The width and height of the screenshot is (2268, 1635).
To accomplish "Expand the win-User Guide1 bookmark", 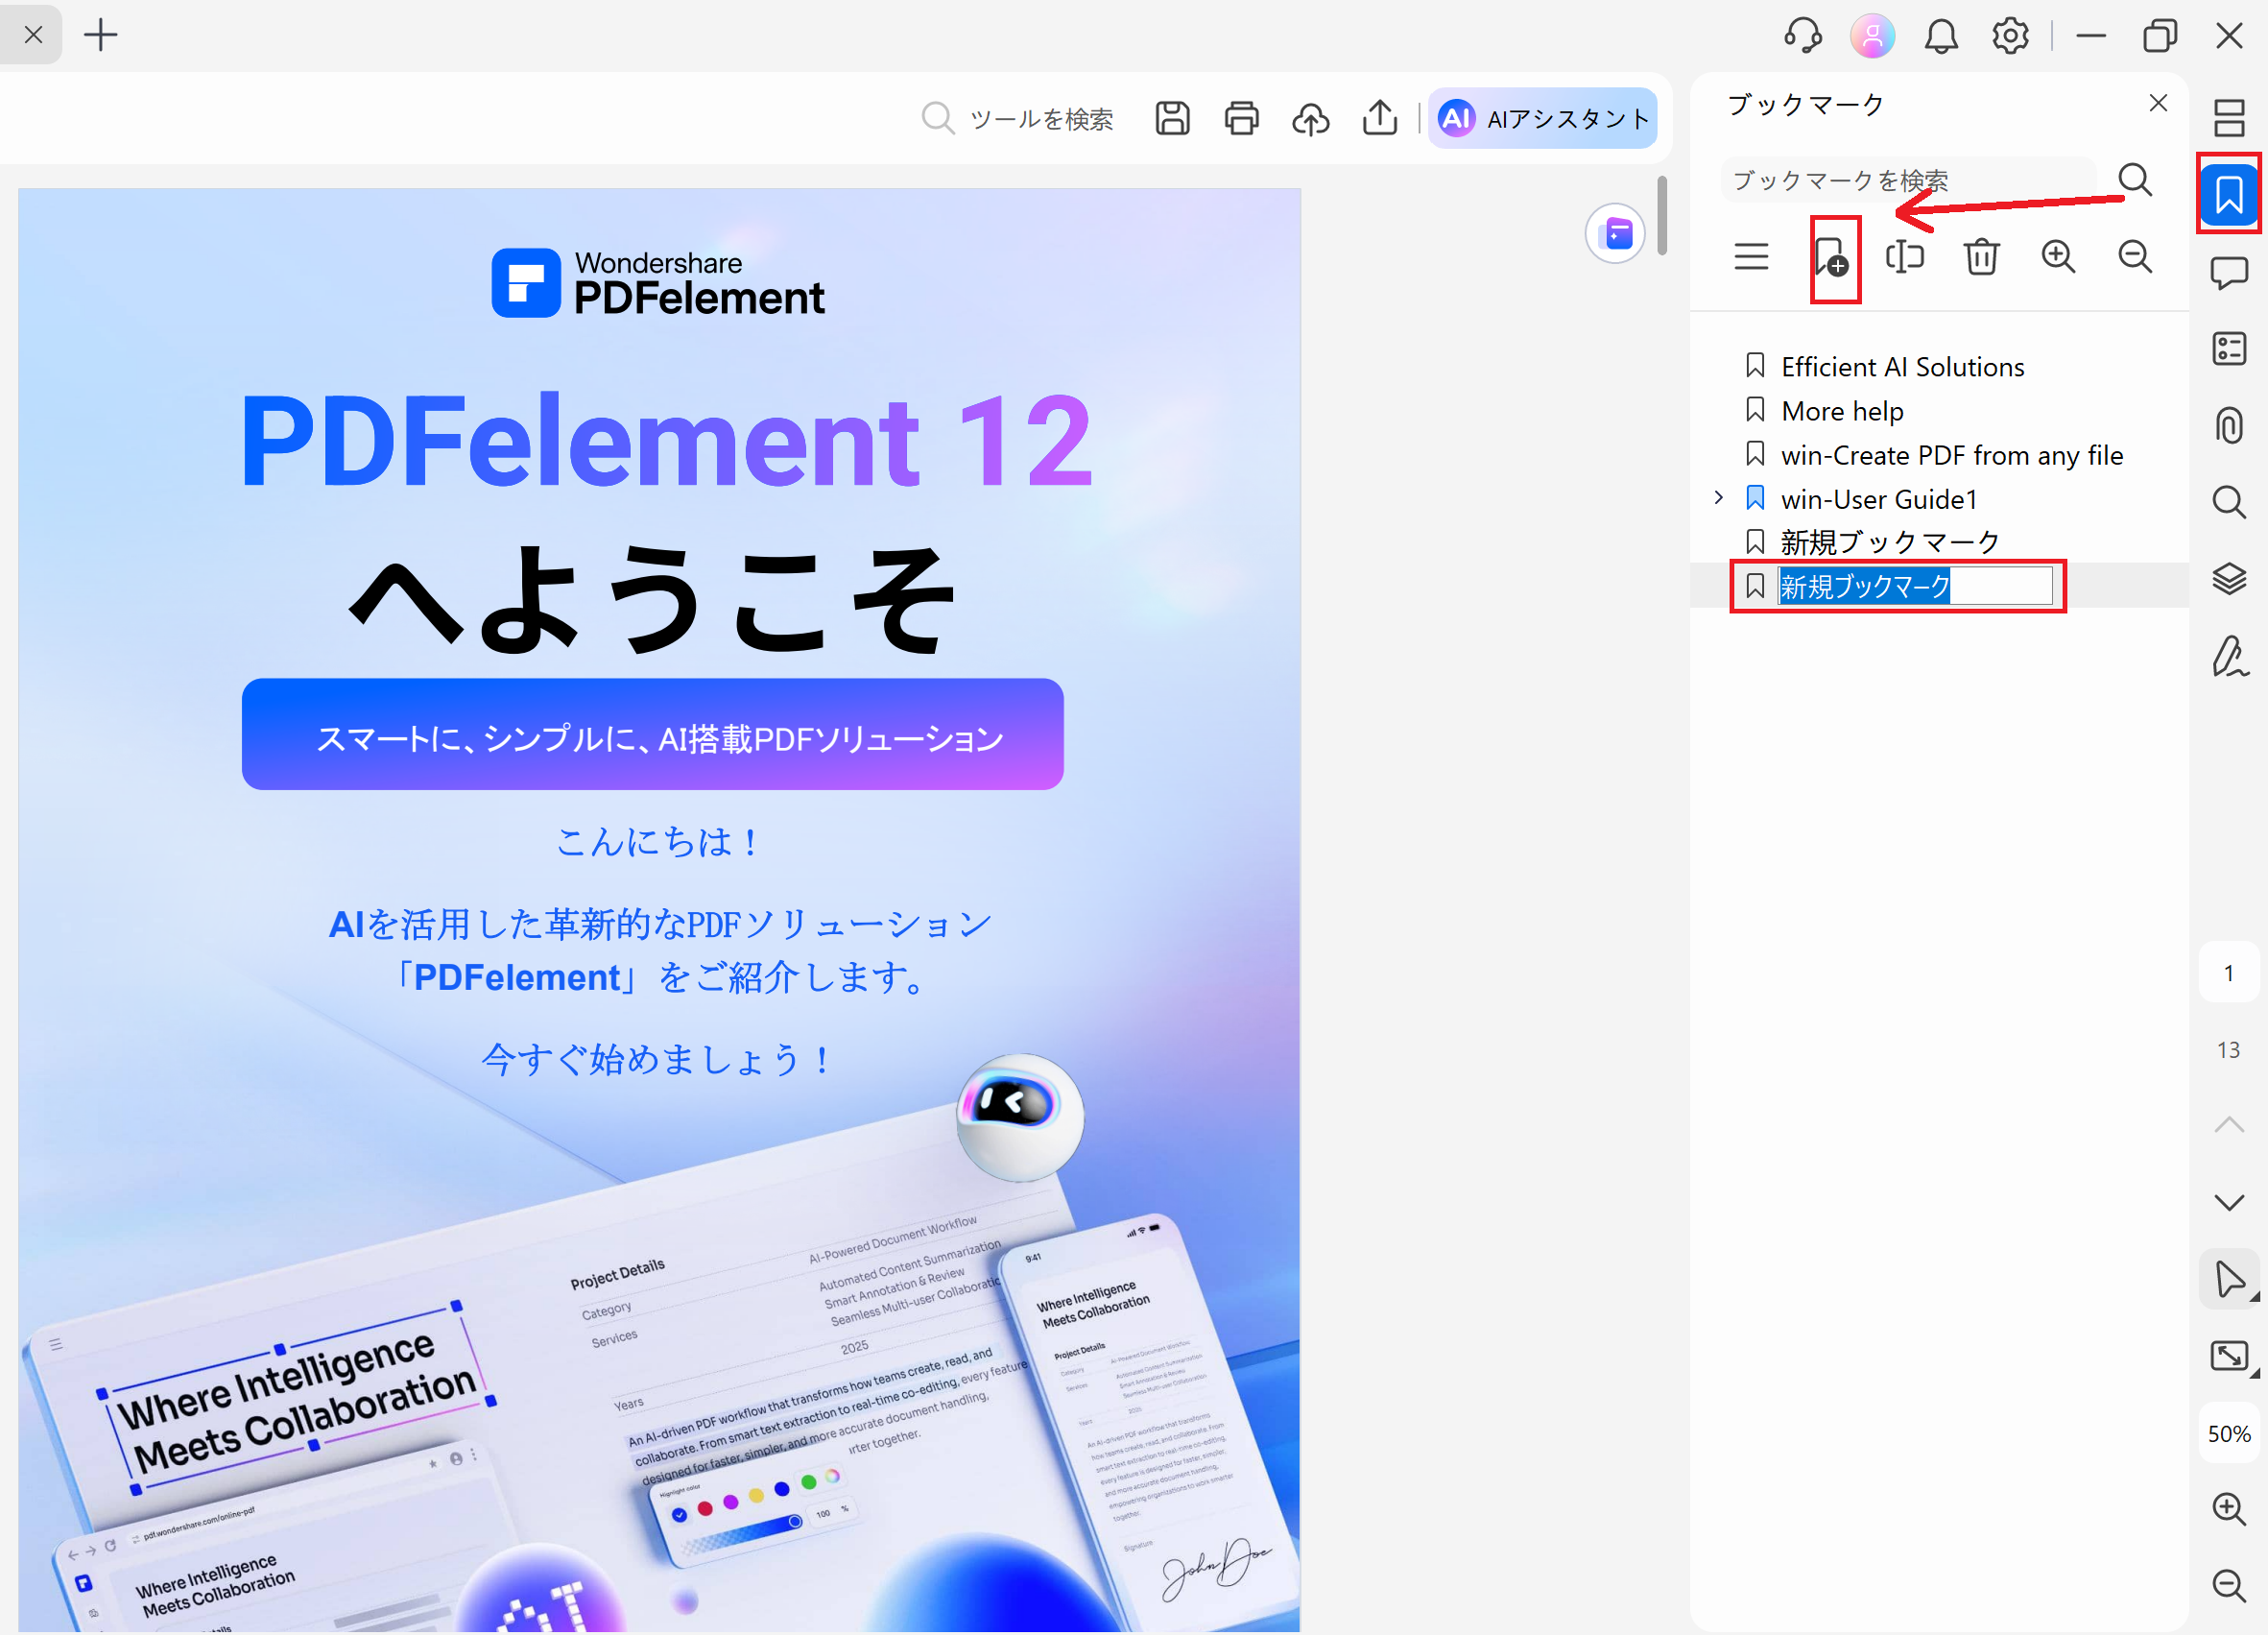I will (x=1718, y=498).
